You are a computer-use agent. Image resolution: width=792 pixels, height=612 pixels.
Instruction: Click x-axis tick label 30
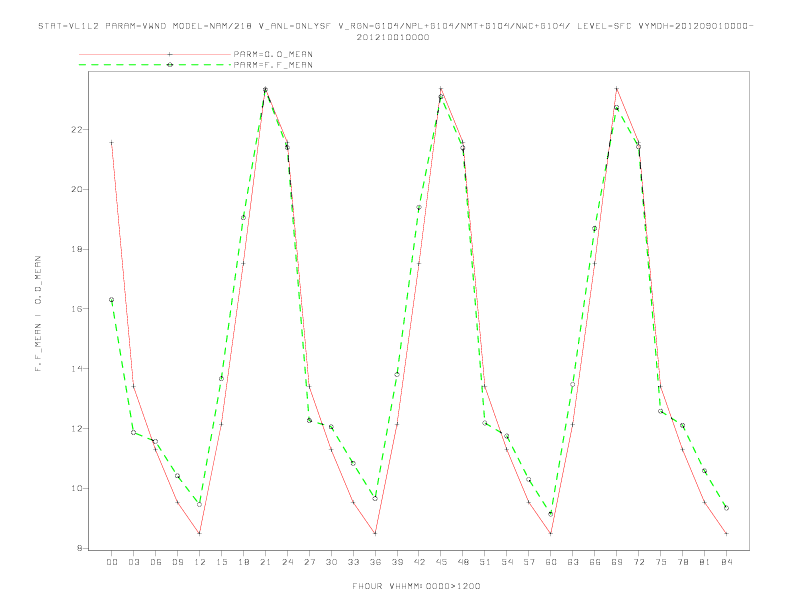tap(331, 562)
